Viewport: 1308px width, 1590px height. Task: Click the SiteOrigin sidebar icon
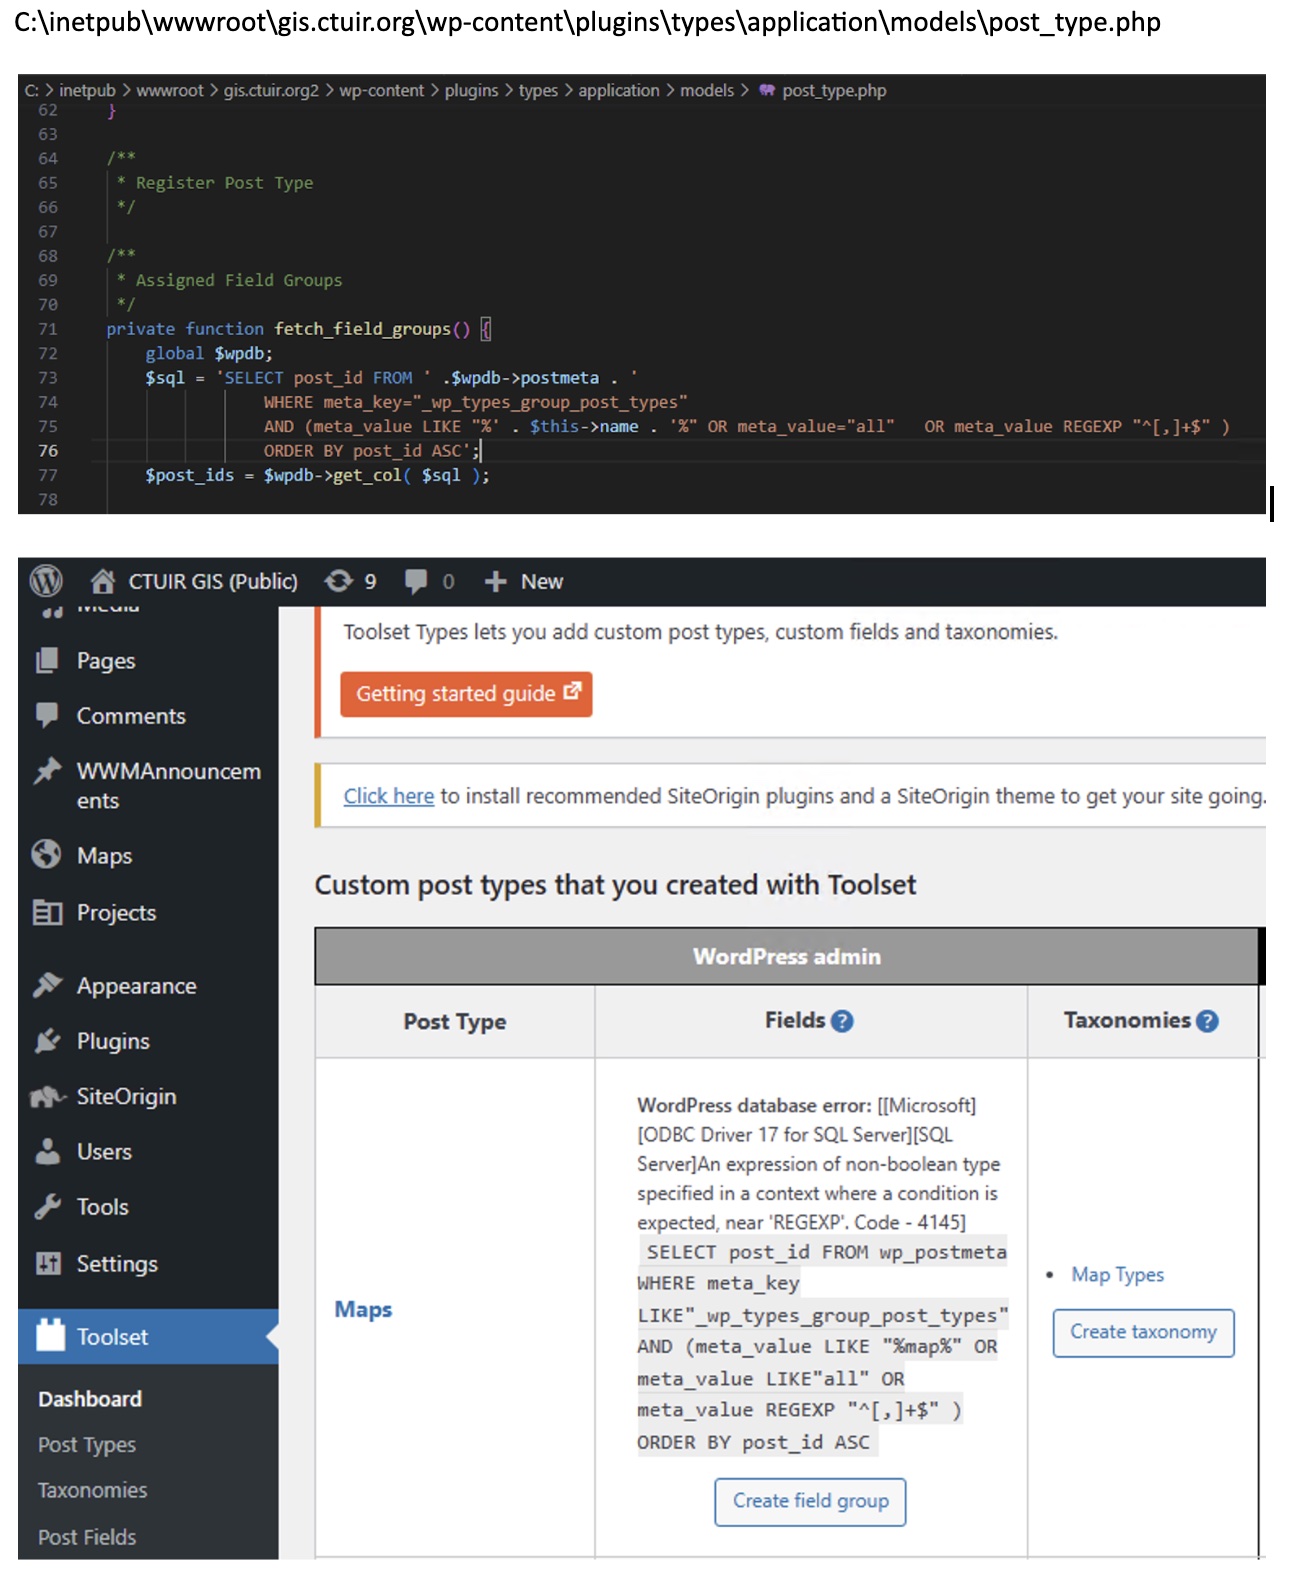coord(48,1097)
